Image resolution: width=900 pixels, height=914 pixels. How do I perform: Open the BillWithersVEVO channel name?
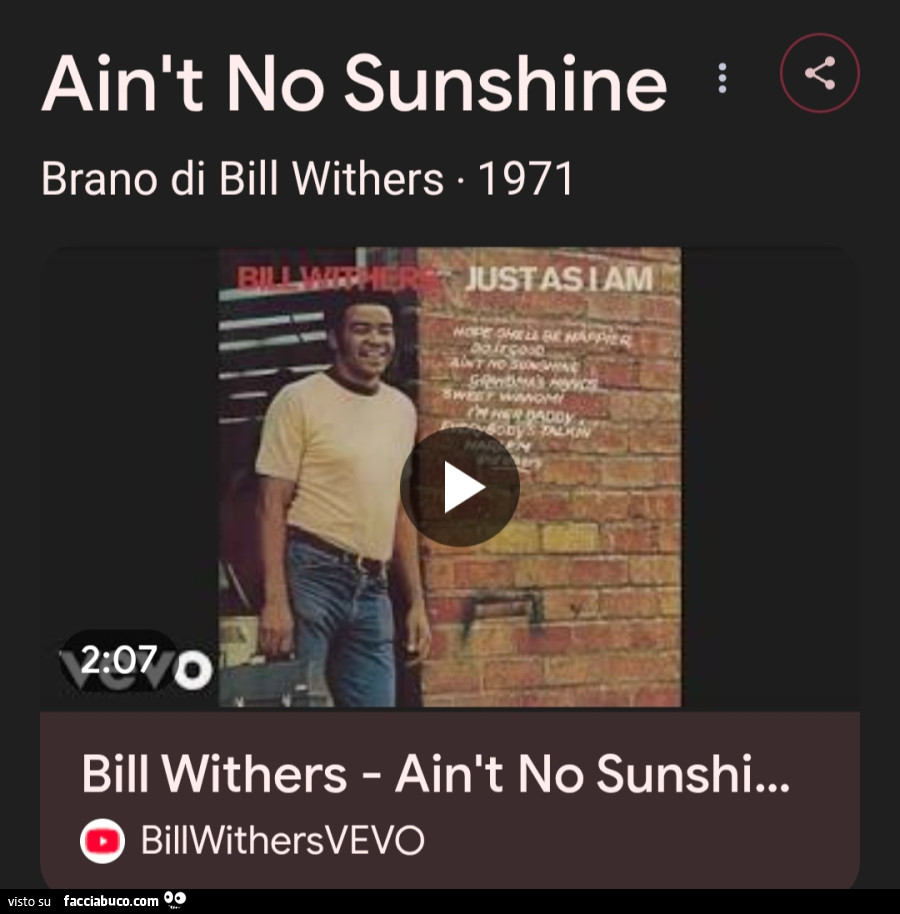coord(283,841)
